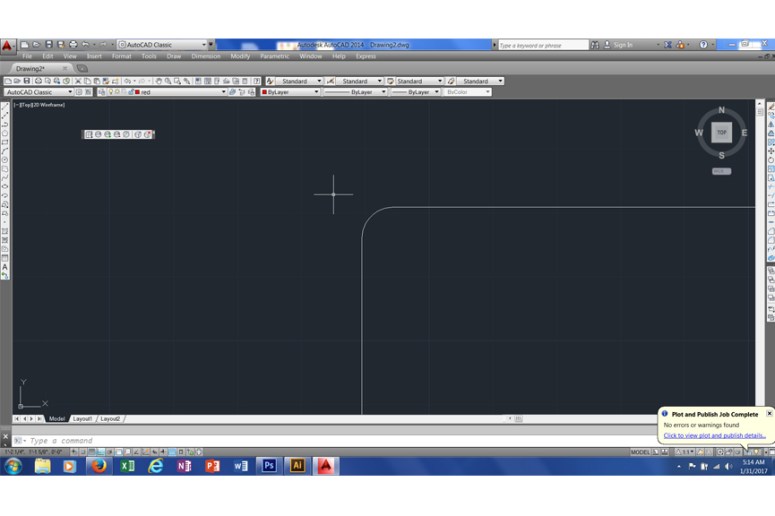Image resolution: width=775 pixels, height=516 pixels.
Task: Click Undo arrow in the Quick Access toolbar
Action: (85, 44)
